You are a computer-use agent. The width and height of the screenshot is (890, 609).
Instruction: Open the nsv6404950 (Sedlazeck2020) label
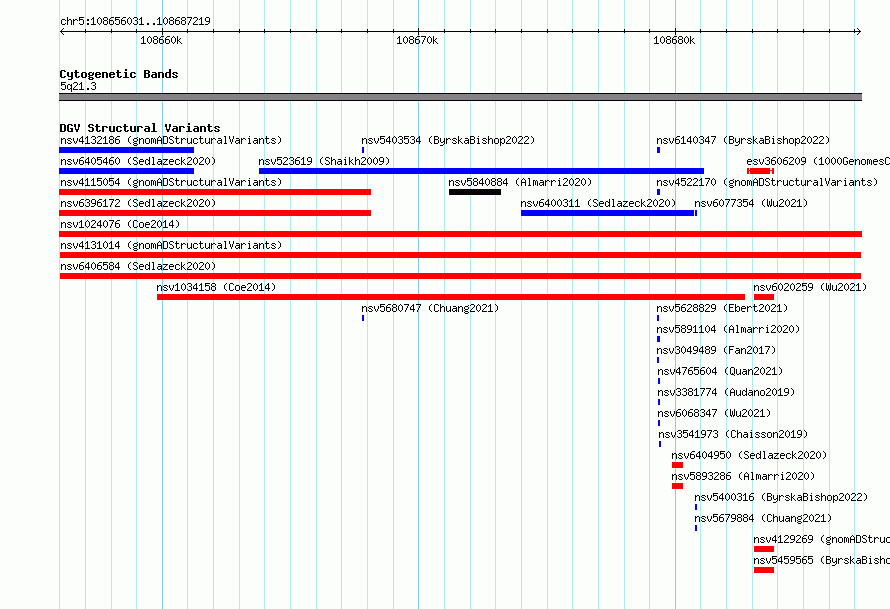(749, 455)
